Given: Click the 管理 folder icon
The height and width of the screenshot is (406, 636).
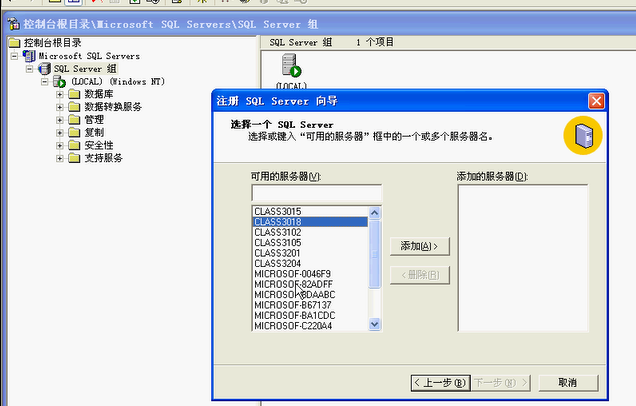Looking at the screenshot, I should pyautogui.click(x=74, y=120).
